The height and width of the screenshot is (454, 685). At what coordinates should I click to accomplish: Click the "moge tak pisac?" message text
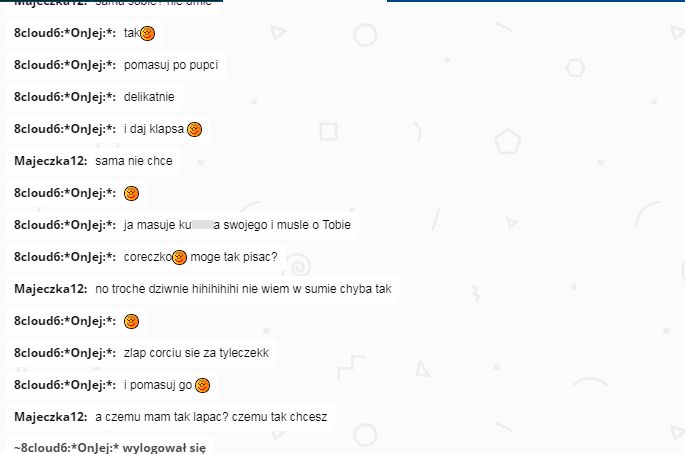click(234, 257)
